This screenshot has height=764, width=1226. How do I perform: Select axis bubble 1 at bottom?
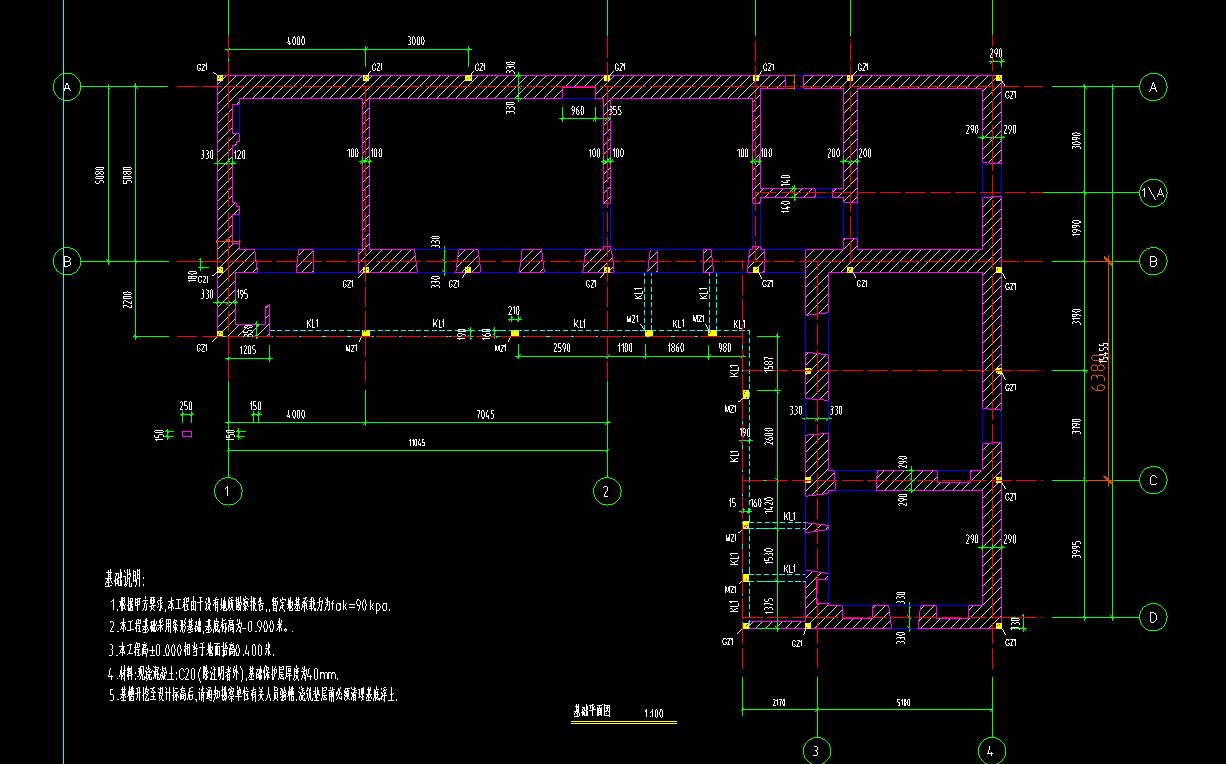click(x=228, y=491)
